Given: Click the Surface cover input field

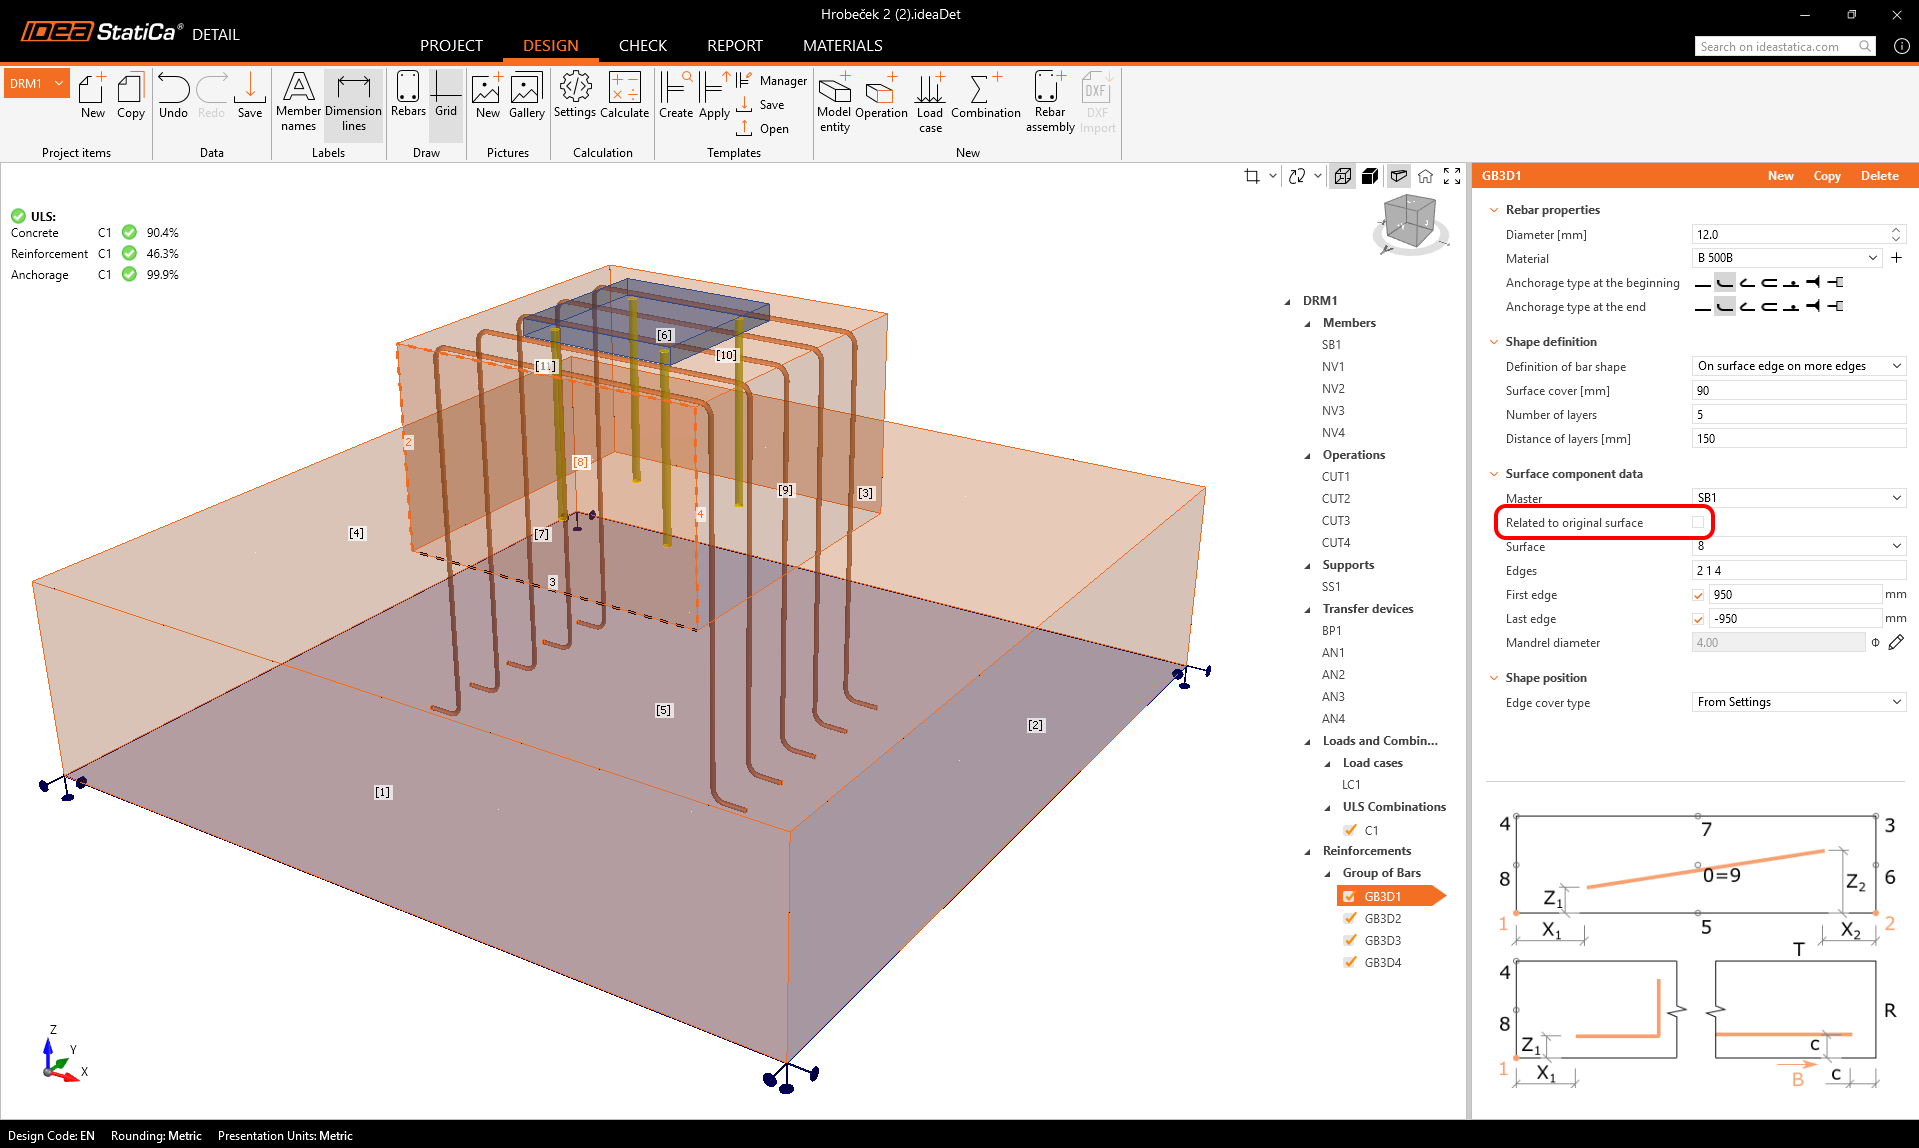Looking at the screenshot, I should pos(1798,391).
